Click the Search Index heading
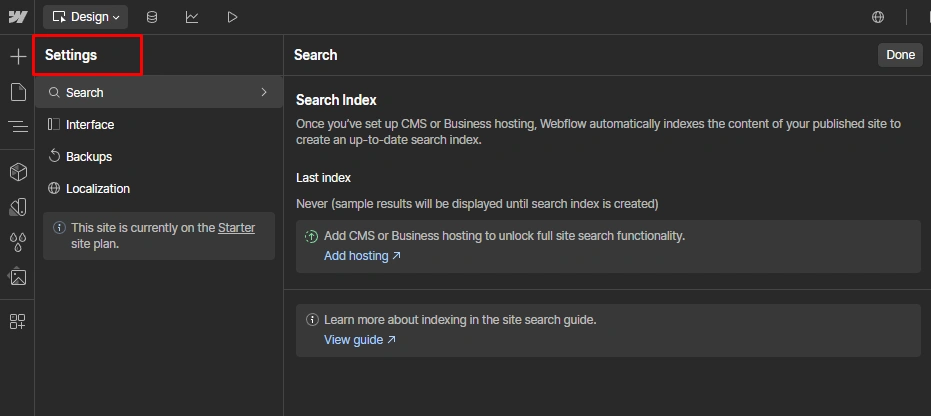This screenshot has width=931, height=416. click(x=336, y=100)
